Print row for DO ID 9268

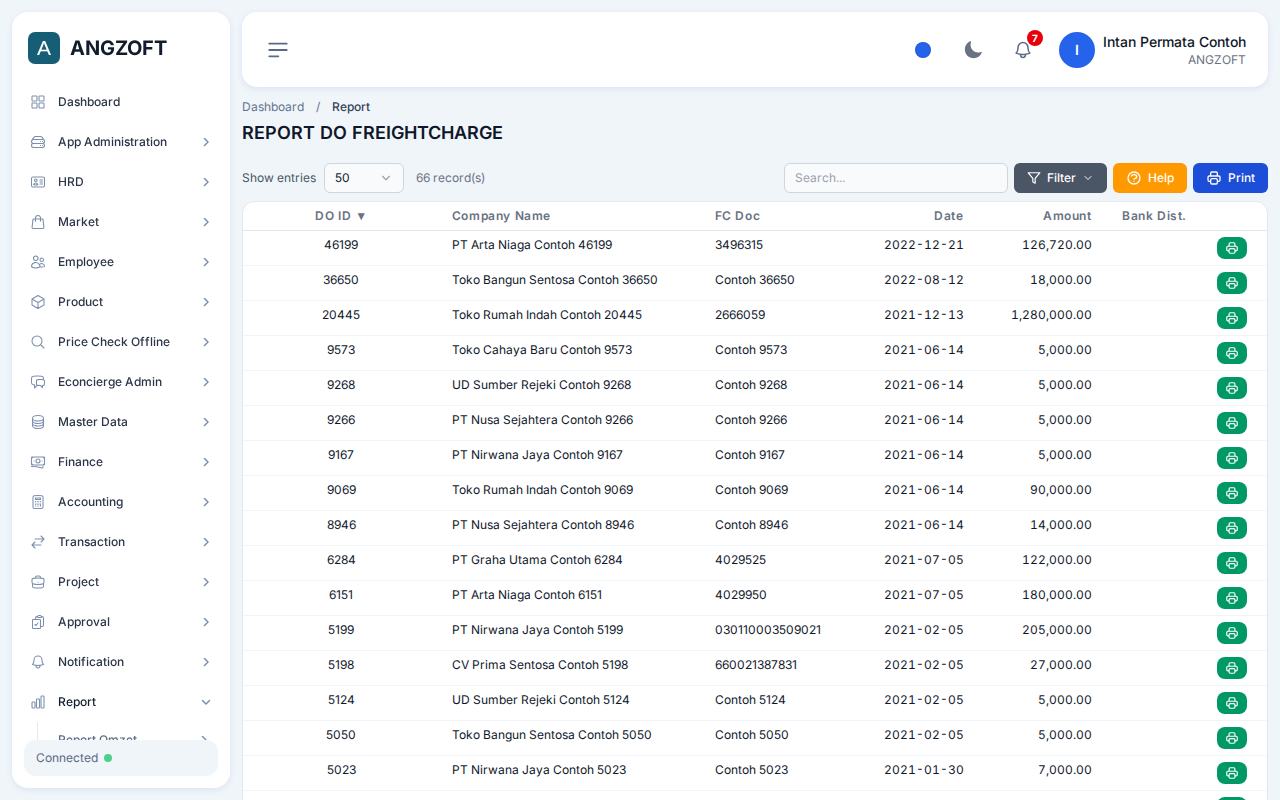pos(1232,388)
